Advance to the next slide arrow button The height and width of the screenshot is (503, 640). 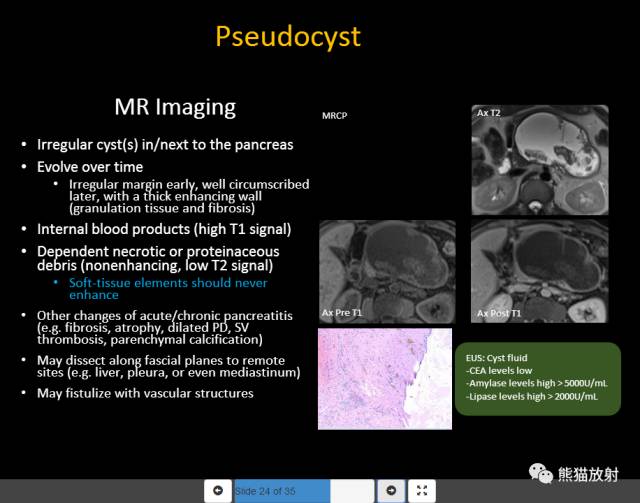coord(391,490)
